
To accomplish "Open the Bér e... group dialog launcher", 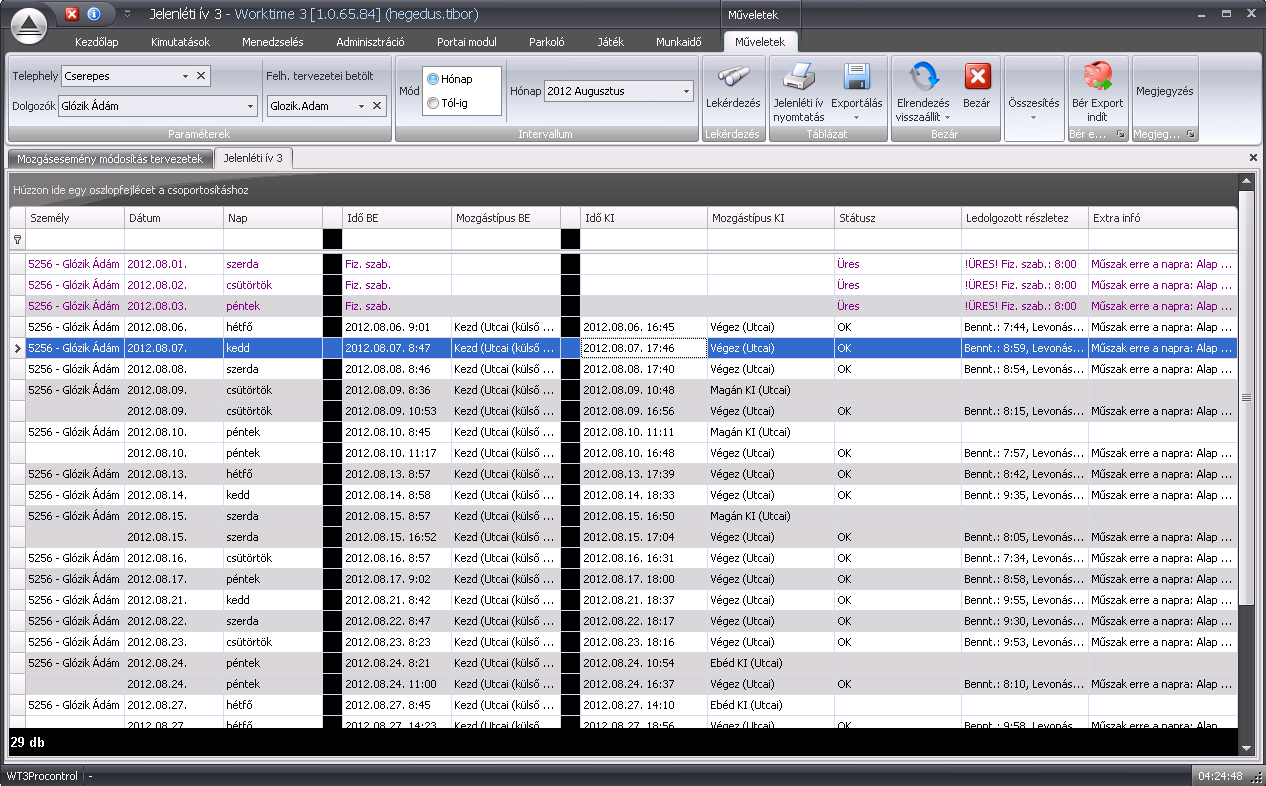I will pos(1121,133).
